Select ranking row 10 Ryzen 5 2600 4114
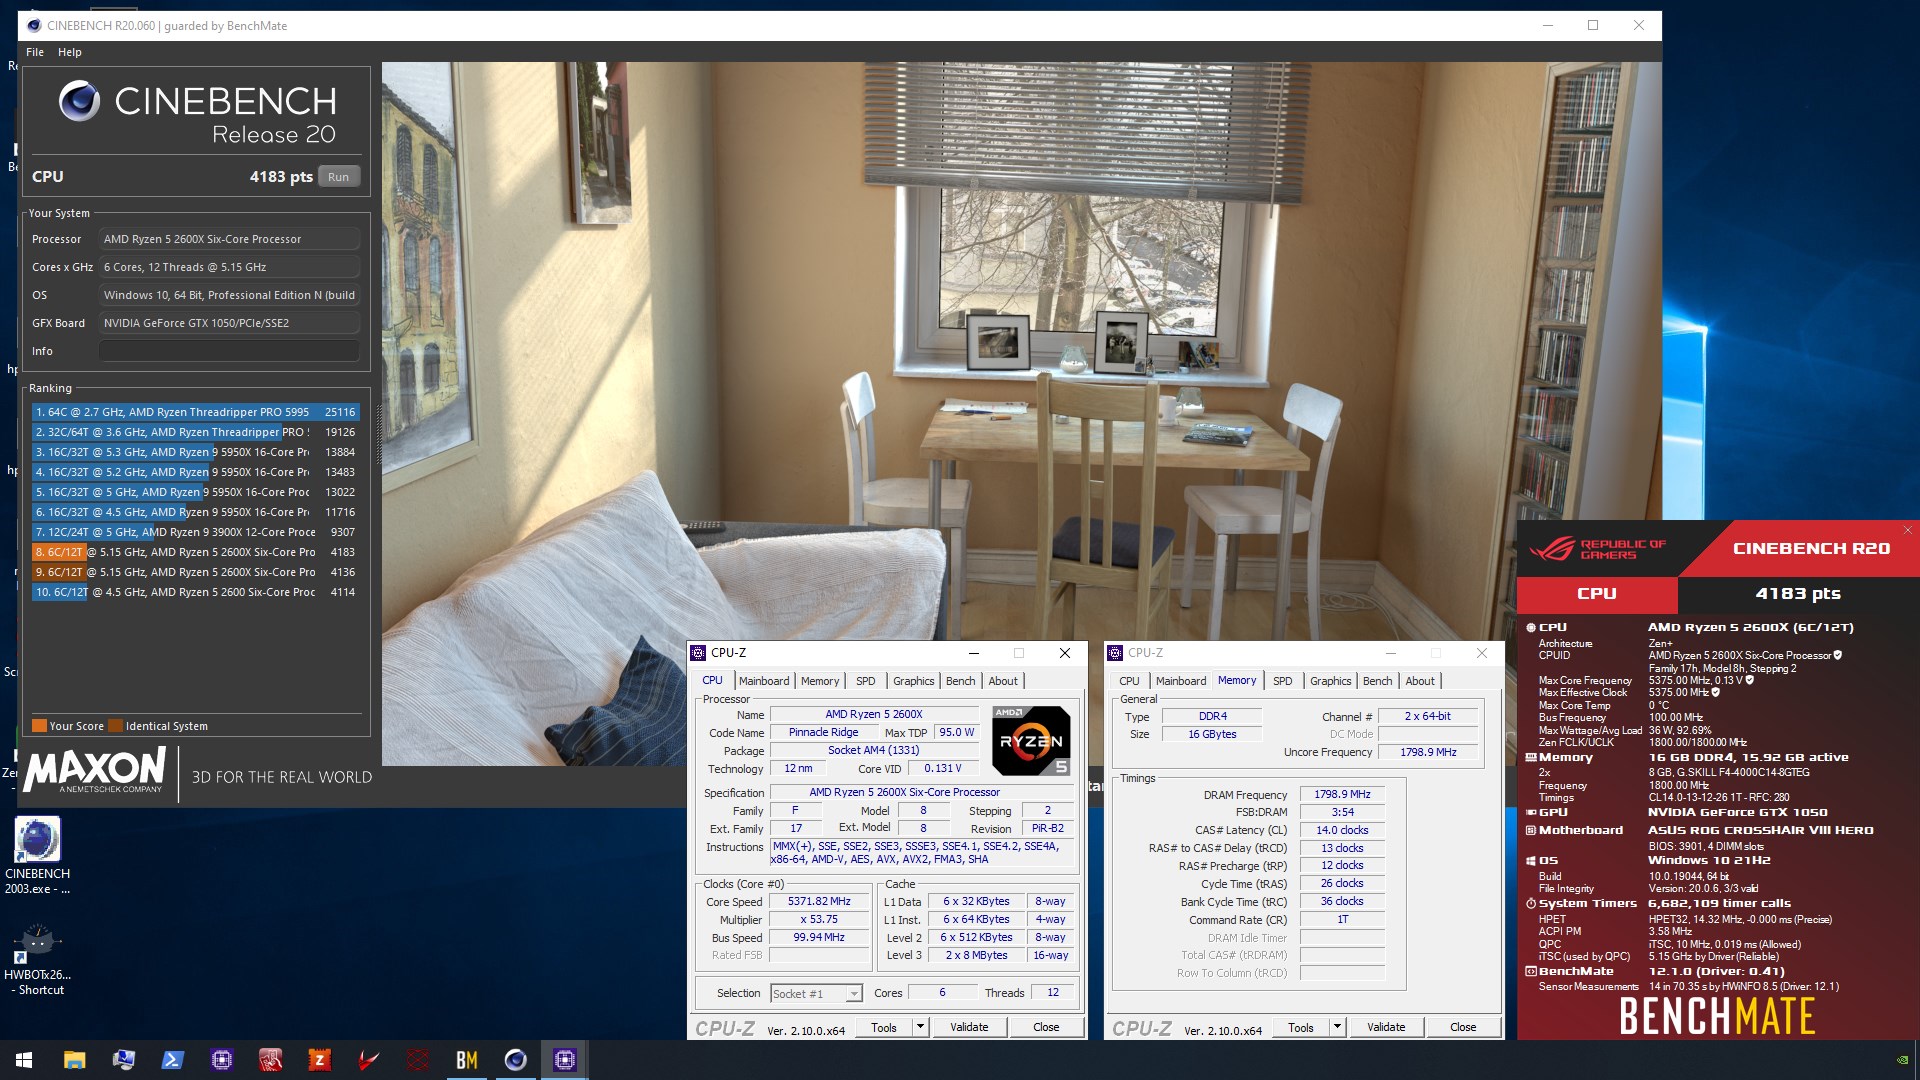This screenshot has height=1080, width=1920. coord(195,592)
